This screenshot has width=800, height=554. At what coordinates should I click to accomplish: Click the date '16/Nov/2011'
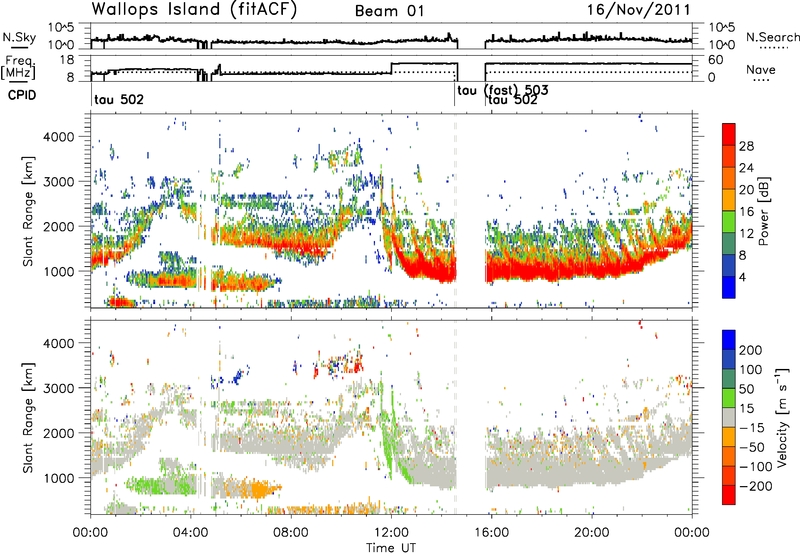(638, 9)
